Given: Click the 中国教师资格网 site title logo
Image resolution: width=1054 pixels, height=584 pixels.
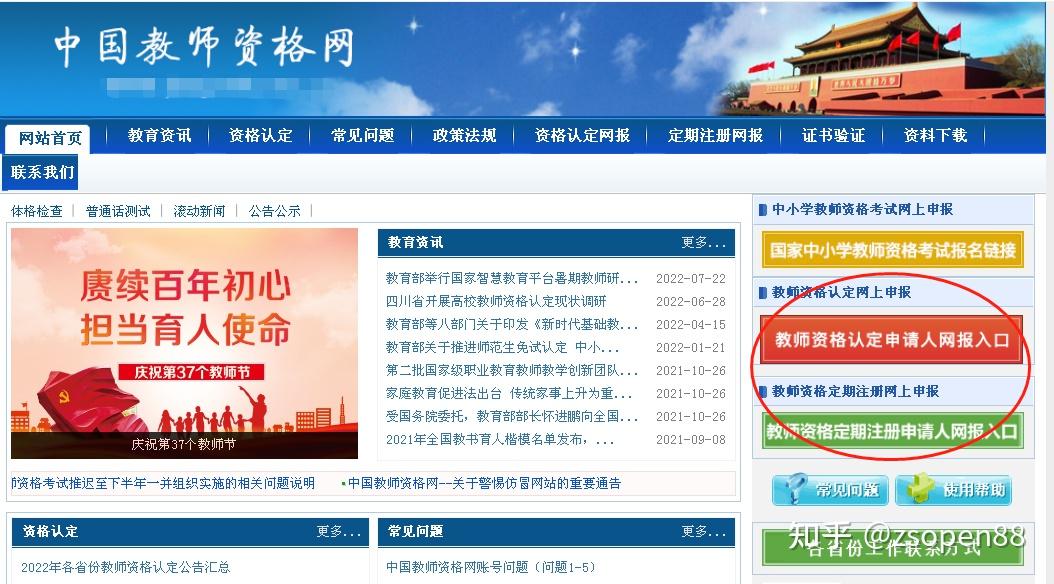Looking at the screenshot, I should (204, 47).
